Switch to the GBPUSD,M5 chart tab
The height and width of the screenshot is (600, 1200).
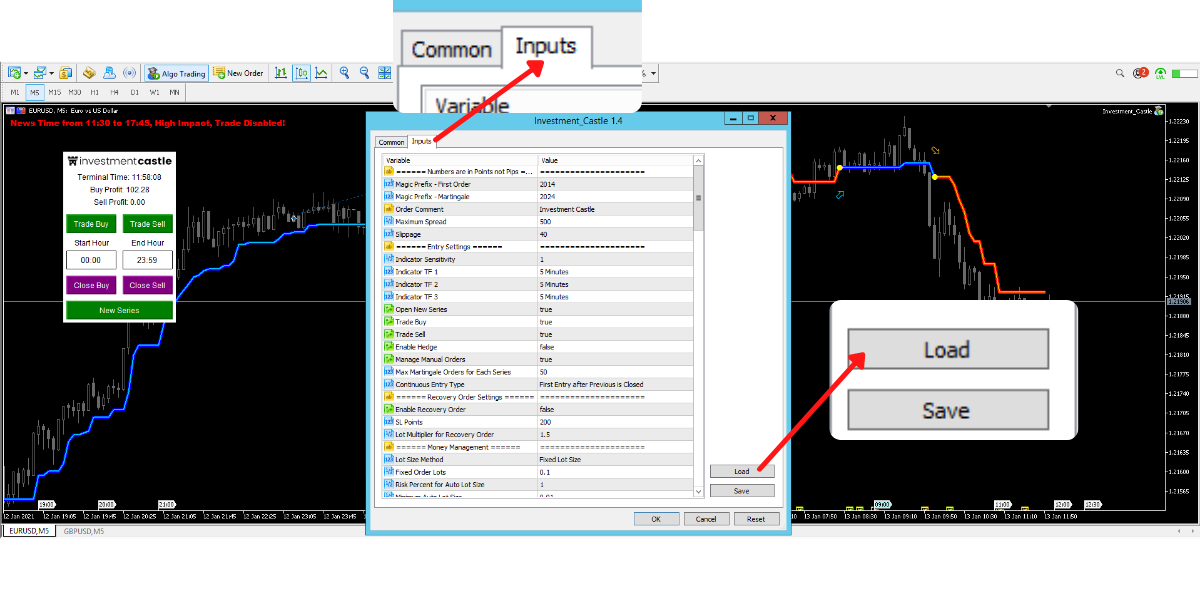point(84,531)
